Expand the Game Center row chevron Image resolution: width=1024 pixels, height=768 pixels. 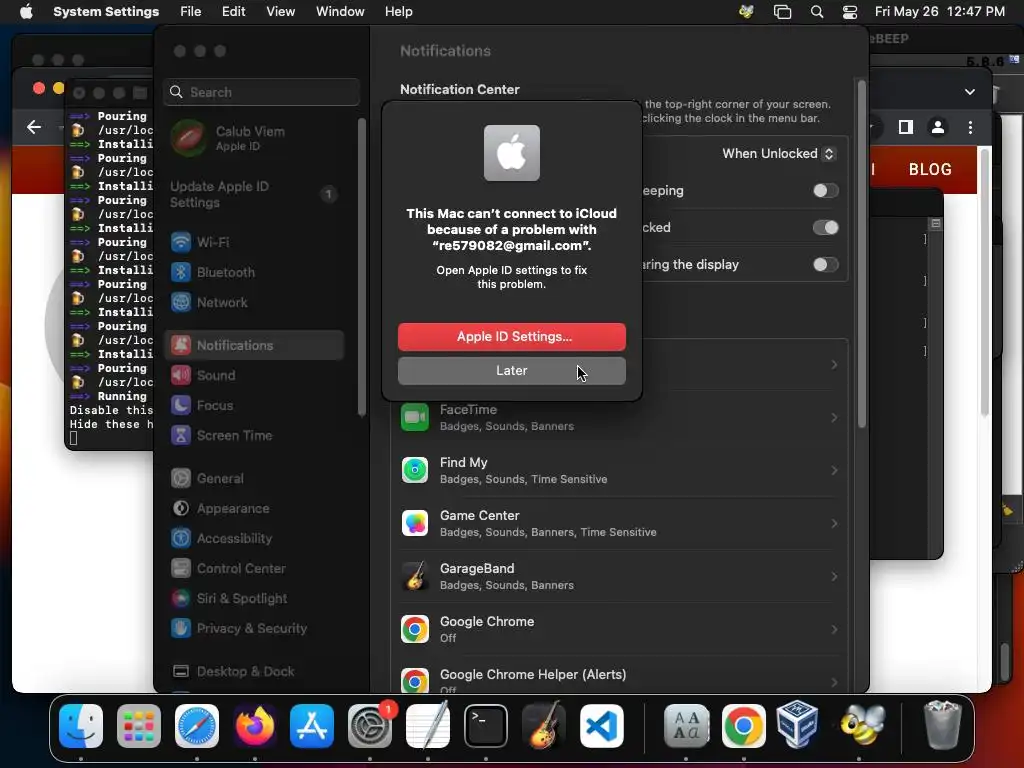834,523
